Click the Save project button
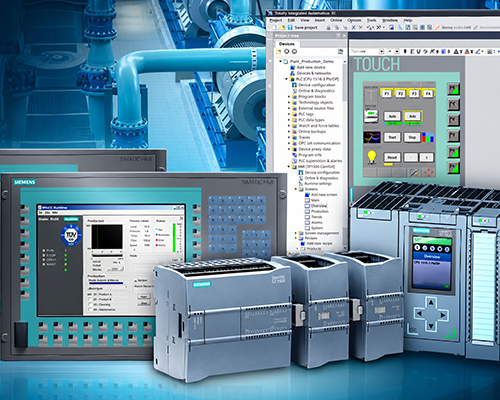 click(x=303, y=27)
